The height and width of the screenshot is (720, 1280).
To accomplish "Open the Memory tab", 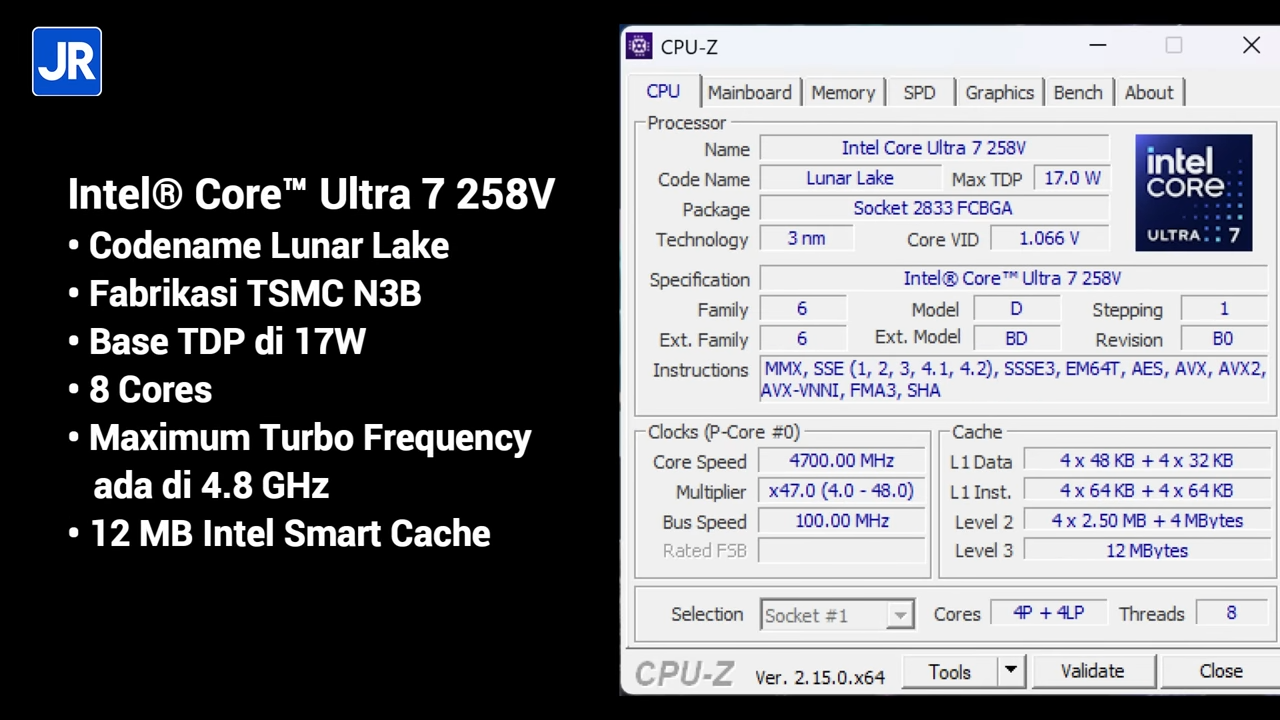I will click(843, 92).
